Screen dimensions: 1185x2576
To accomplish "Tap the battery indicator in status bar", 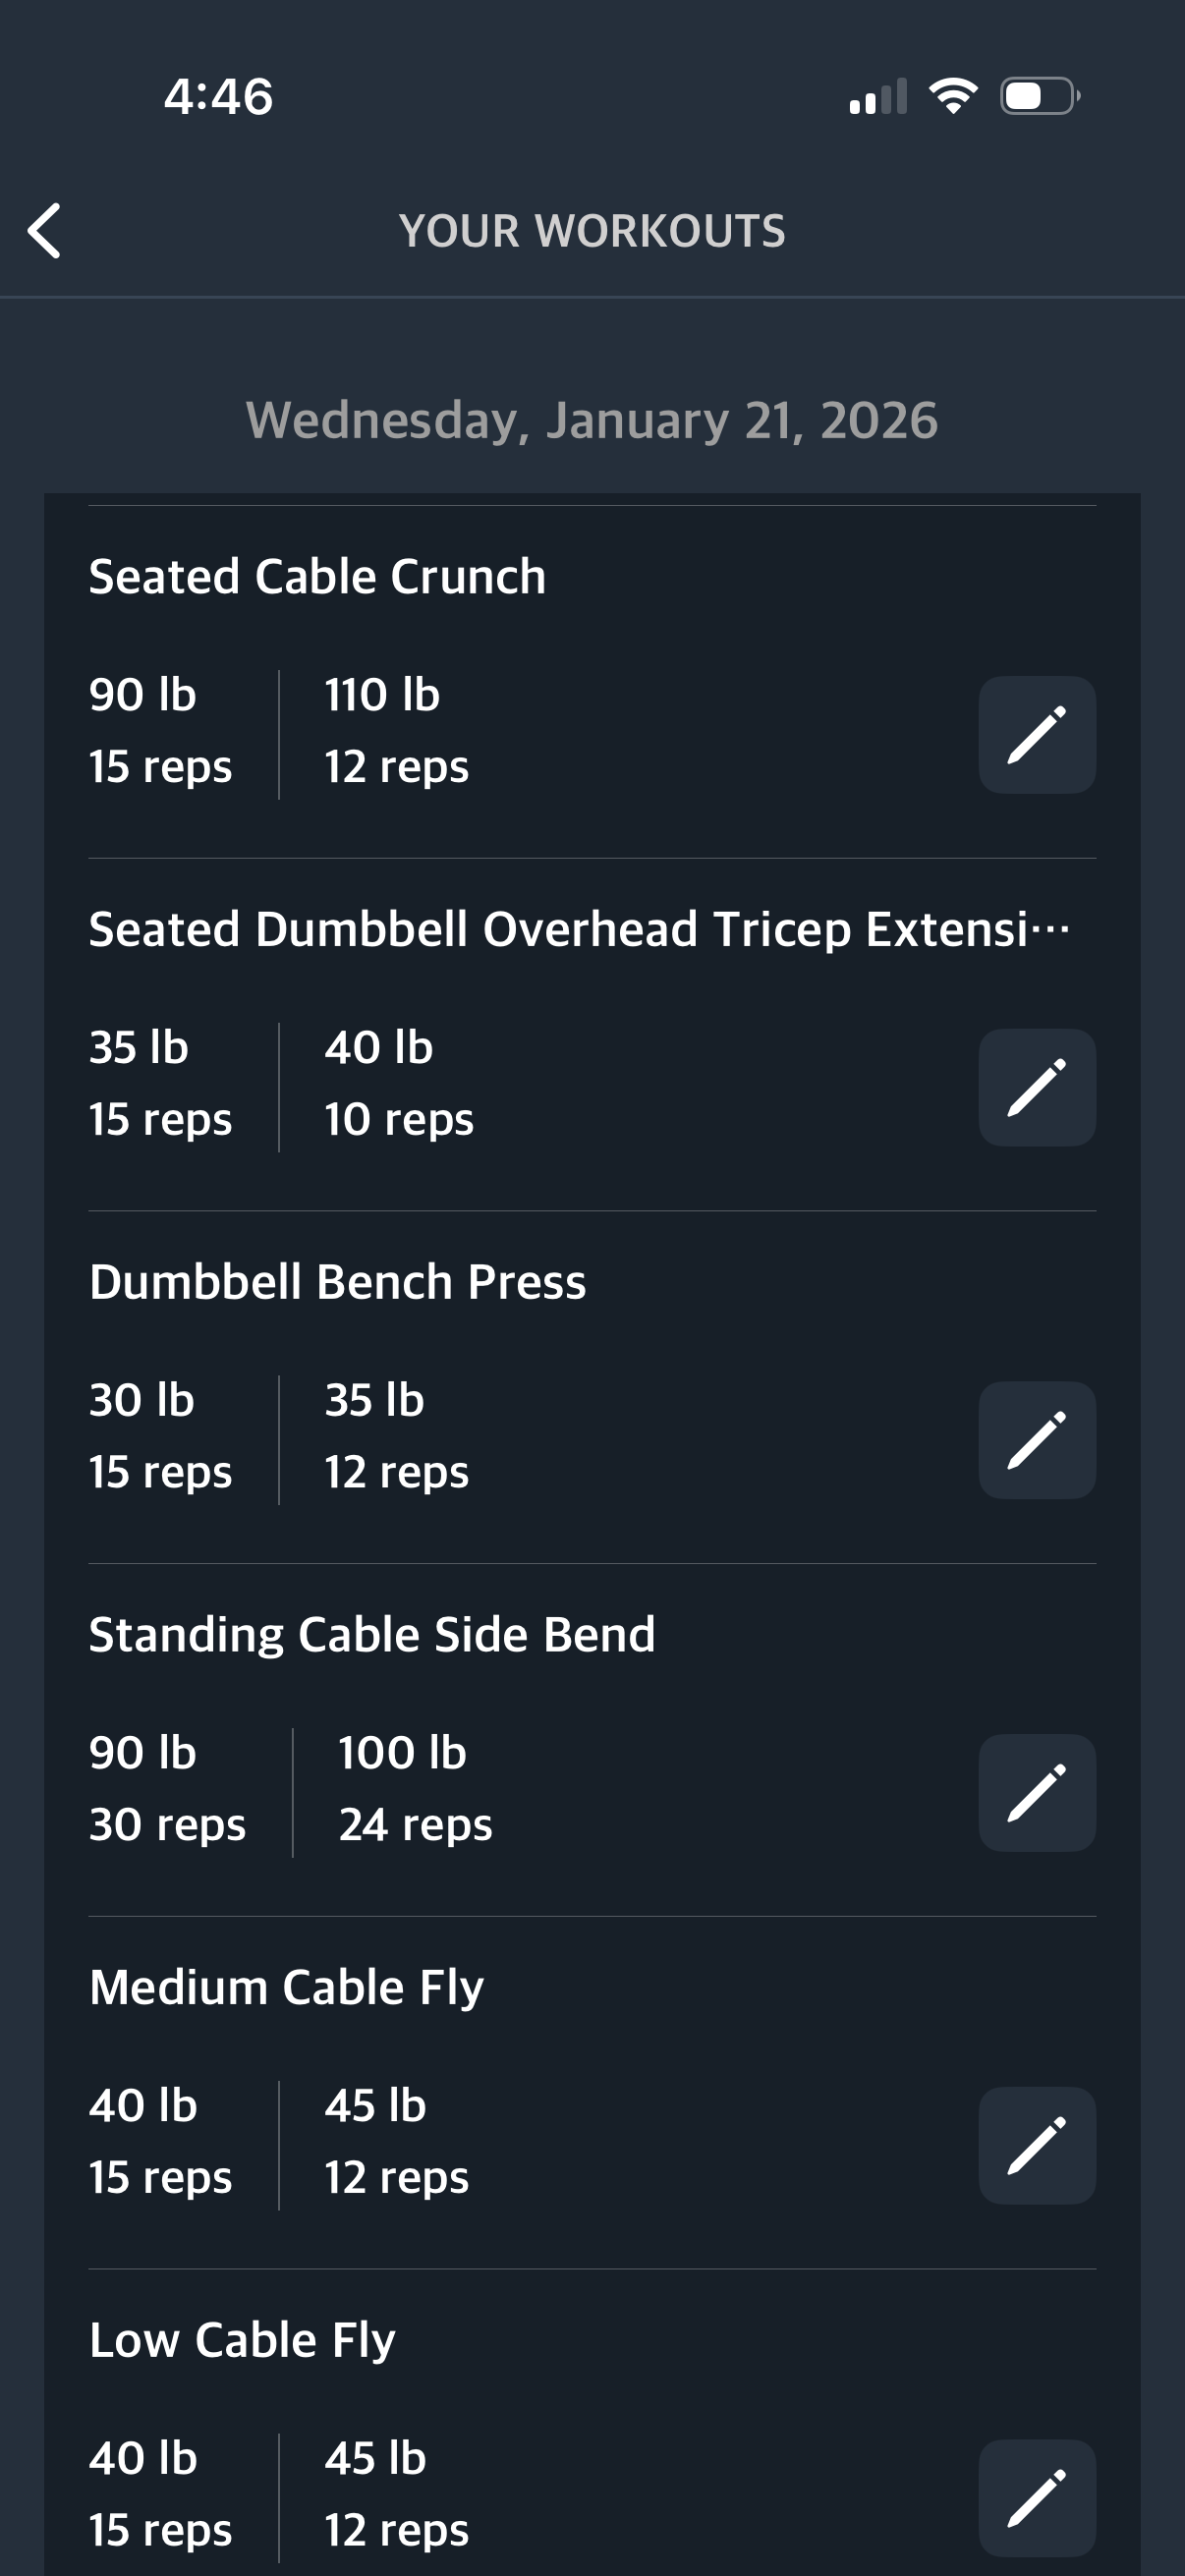I will (1039, 96).
